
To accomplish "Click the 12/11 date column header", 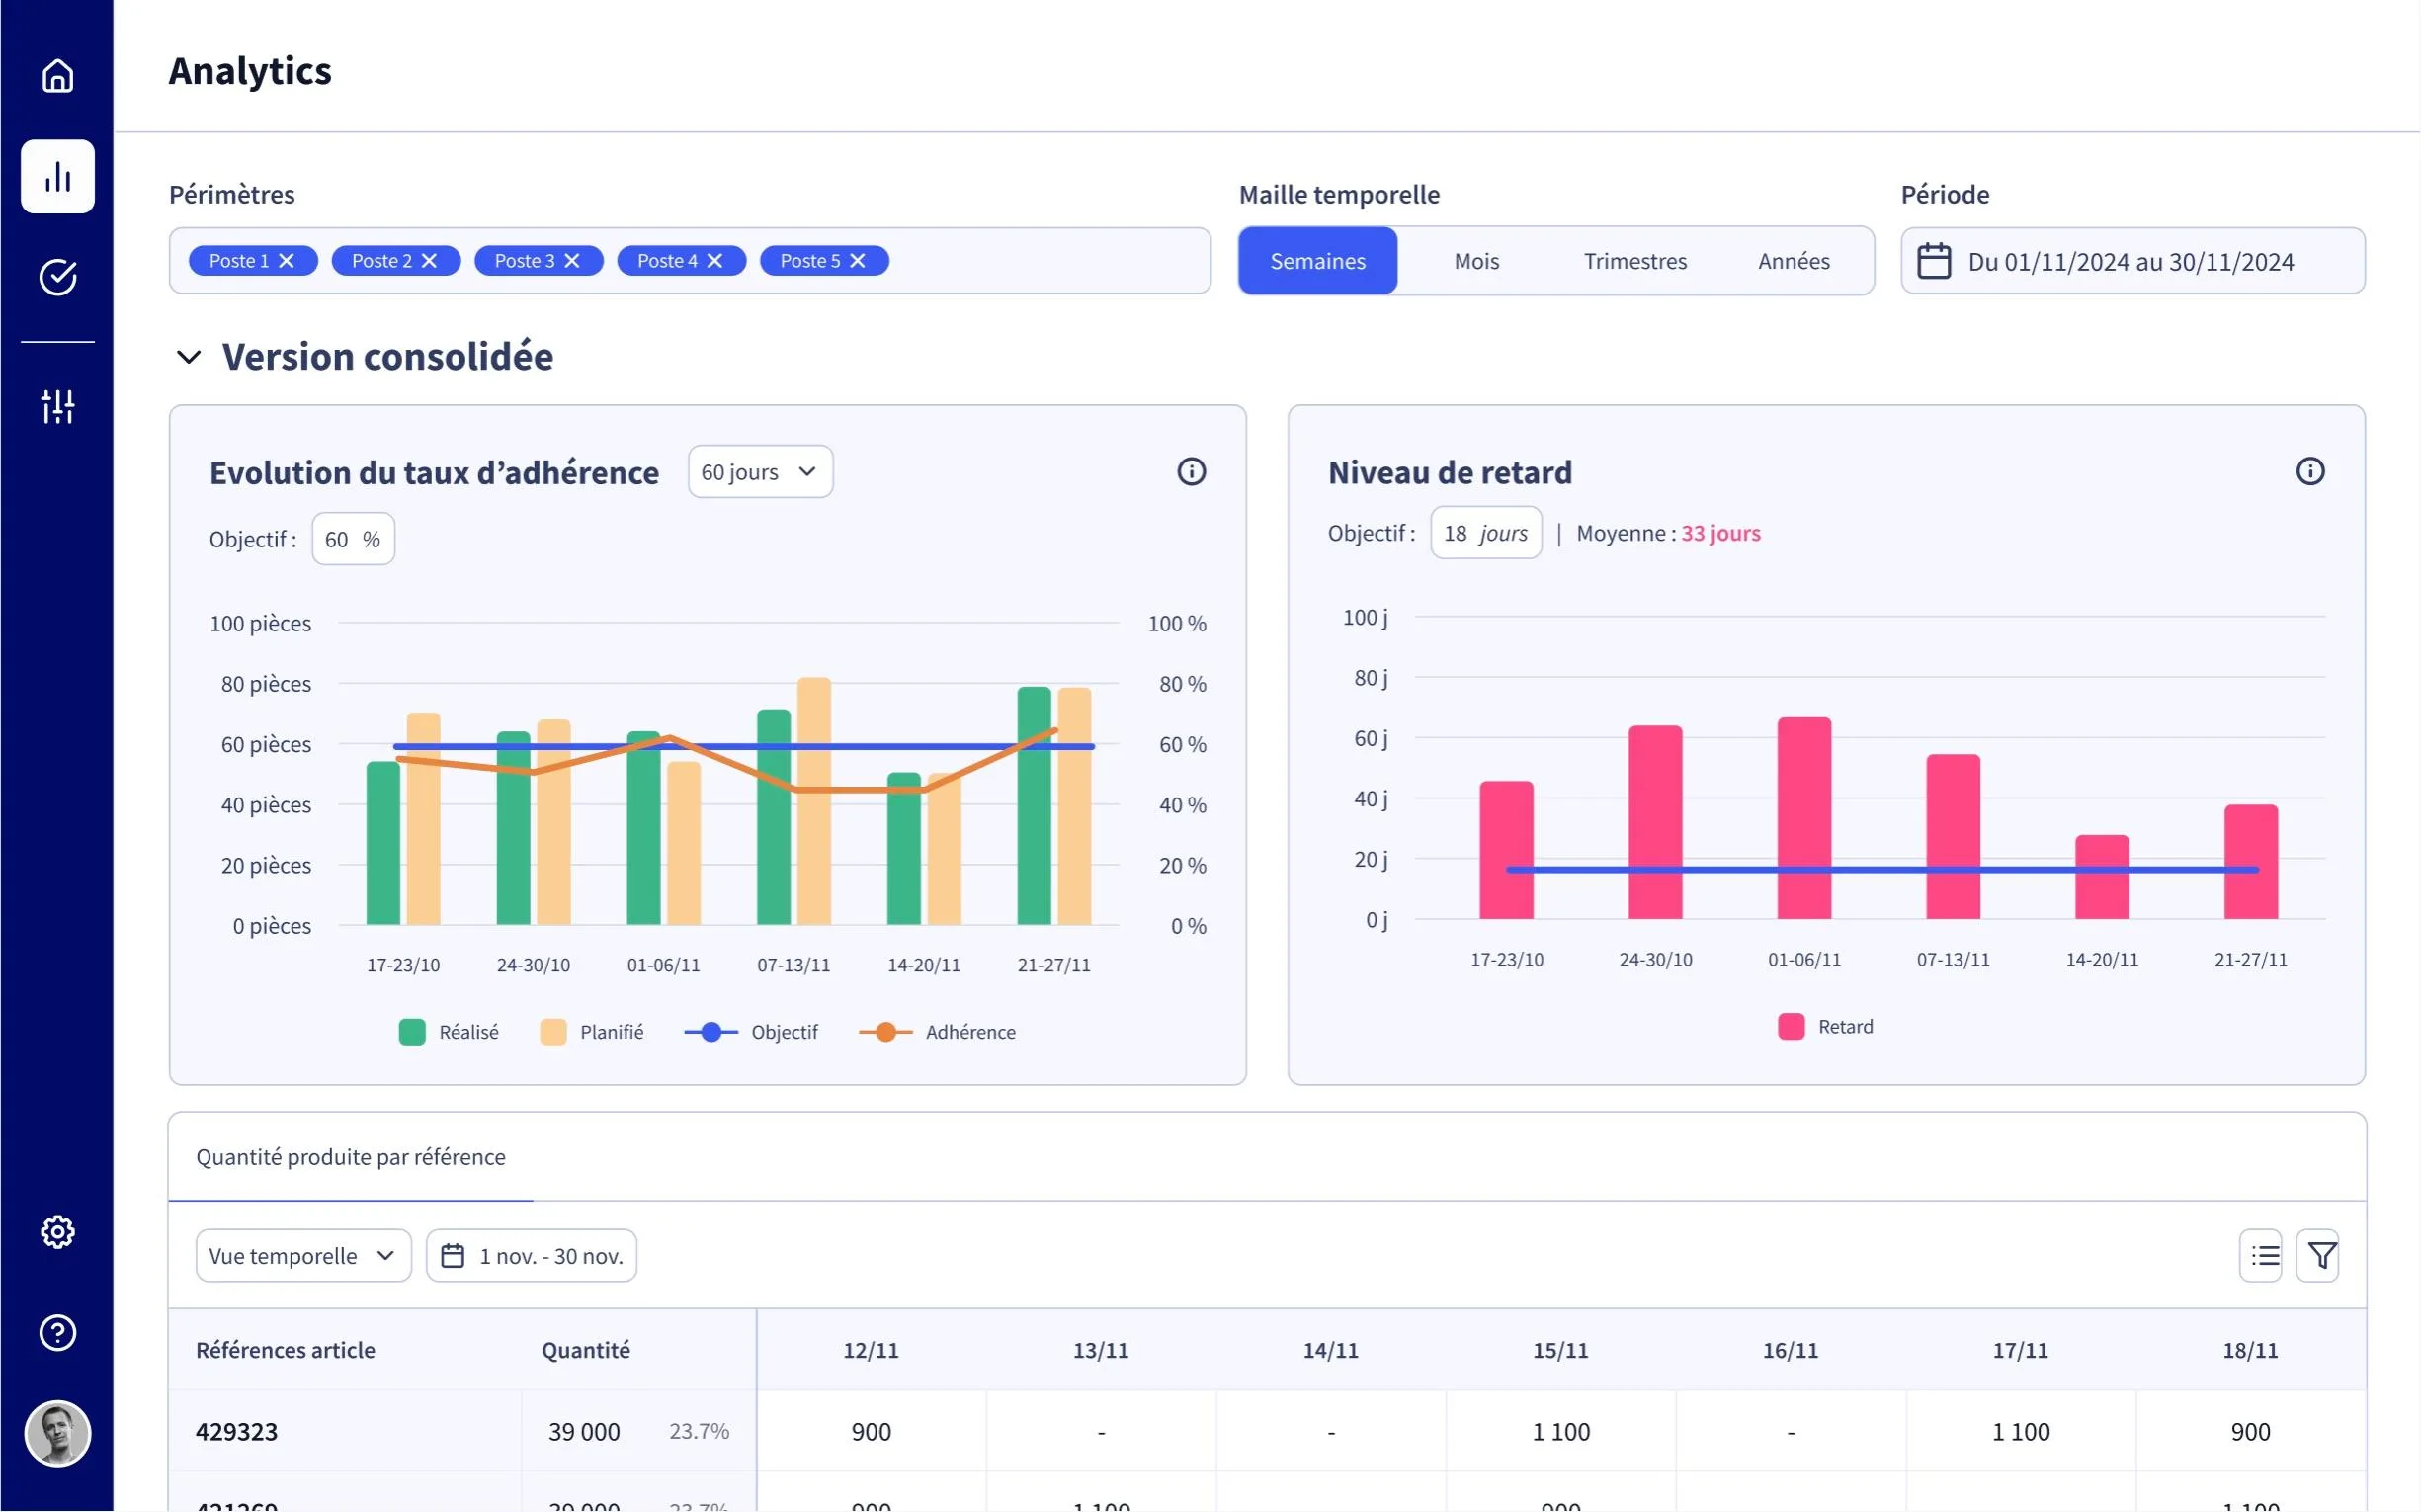I will [x=871, y=1350].
